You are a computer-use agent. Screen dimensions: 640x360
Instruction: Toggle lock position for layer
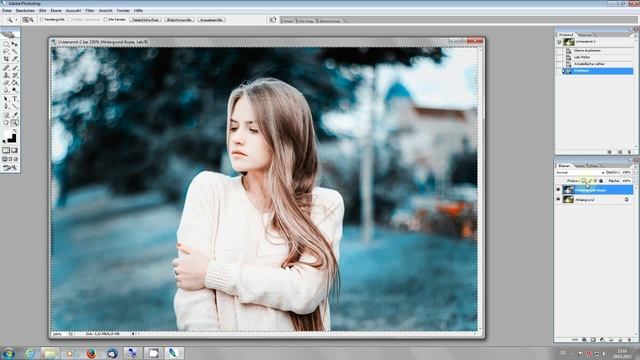click(x=595, y=180)
